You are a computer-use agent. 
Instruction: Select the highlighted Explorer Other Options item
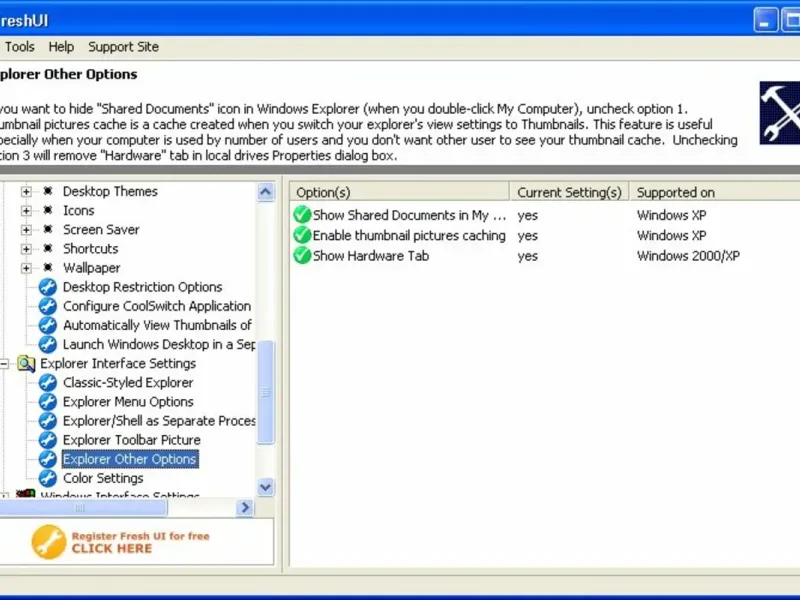[130, 459]
